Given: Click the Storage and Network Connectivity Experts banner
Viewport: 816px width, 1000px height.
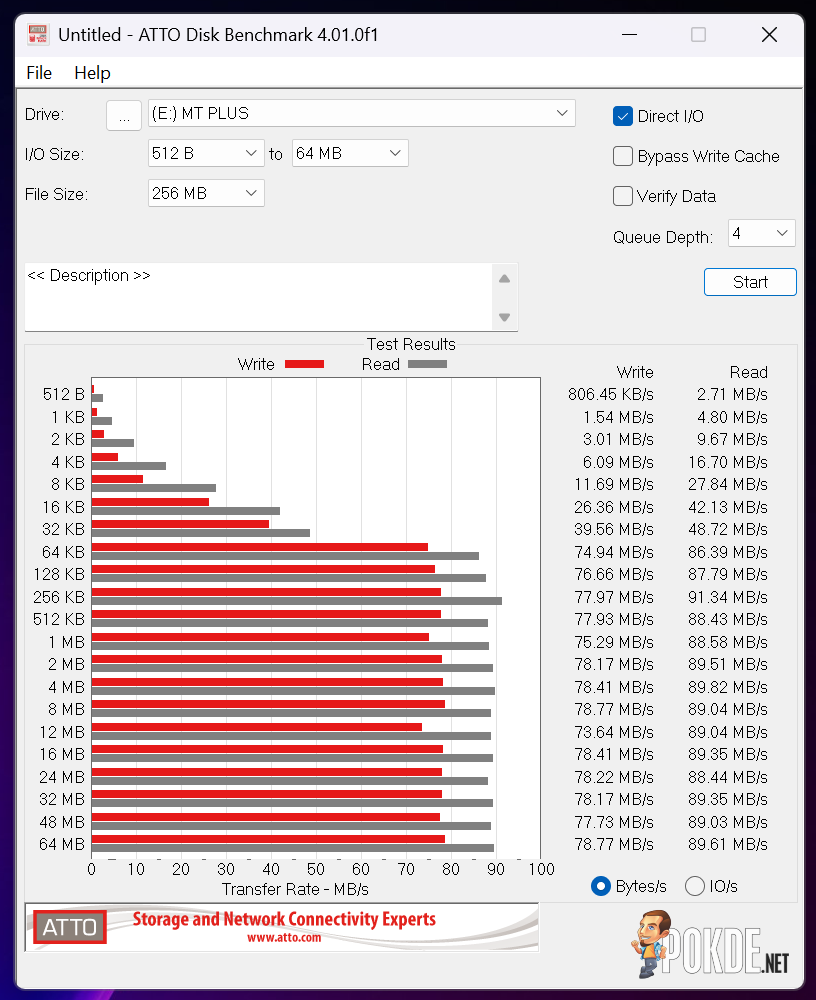Looking at the screenshot, I should (284, 919).
